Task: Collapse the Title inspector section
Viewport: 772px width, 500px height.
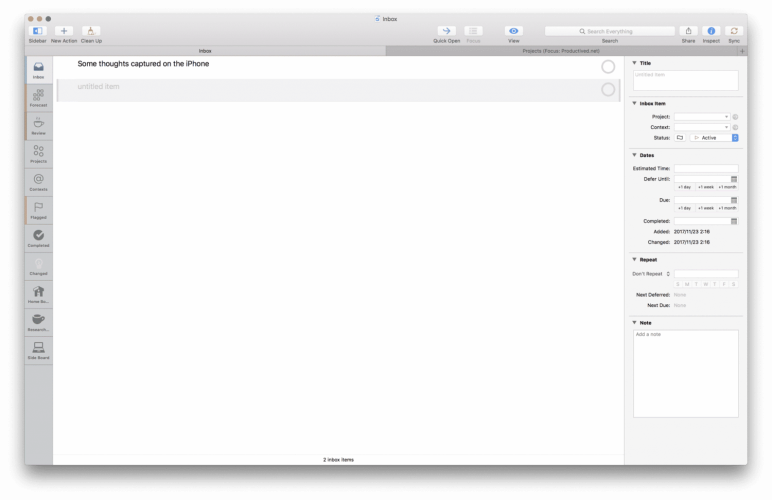Action: click(634, 63)
